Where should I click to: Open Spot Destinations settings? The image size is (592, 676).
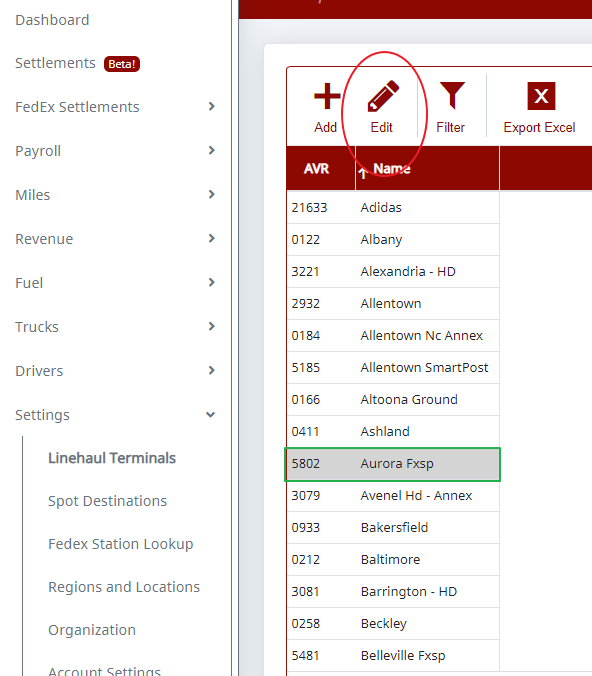pos(107,501)
